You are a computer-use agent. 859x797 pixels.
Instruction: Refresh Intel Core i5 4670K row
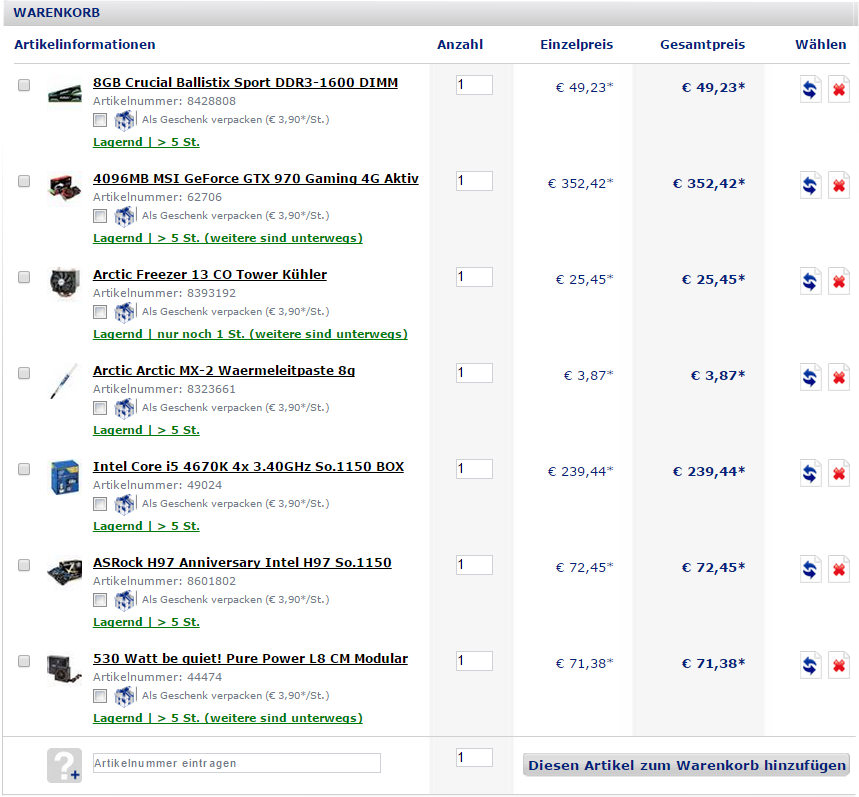[810, 473]
